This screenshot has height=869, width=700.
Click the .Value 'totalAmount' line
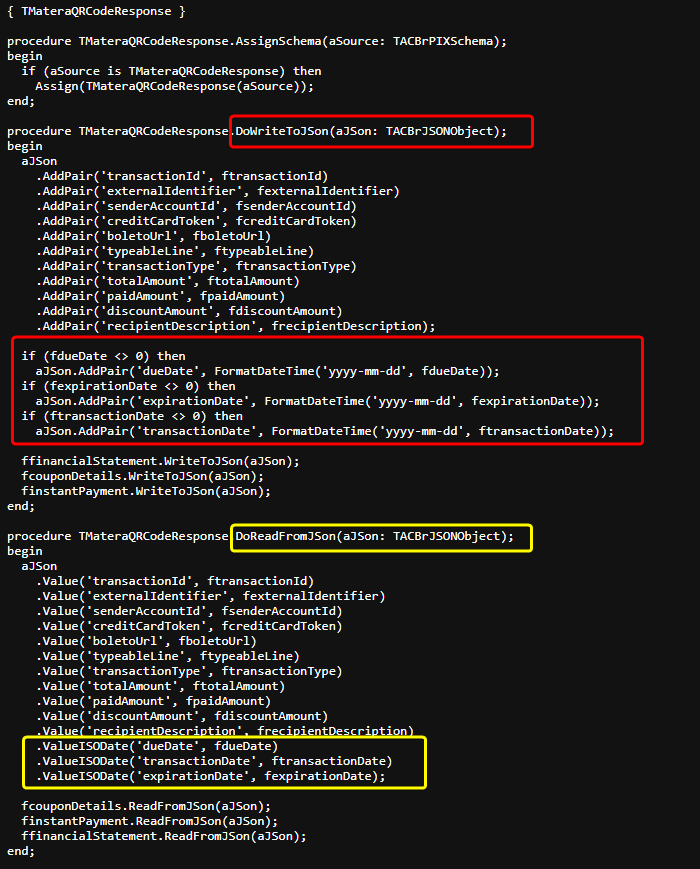pos(161,686)
